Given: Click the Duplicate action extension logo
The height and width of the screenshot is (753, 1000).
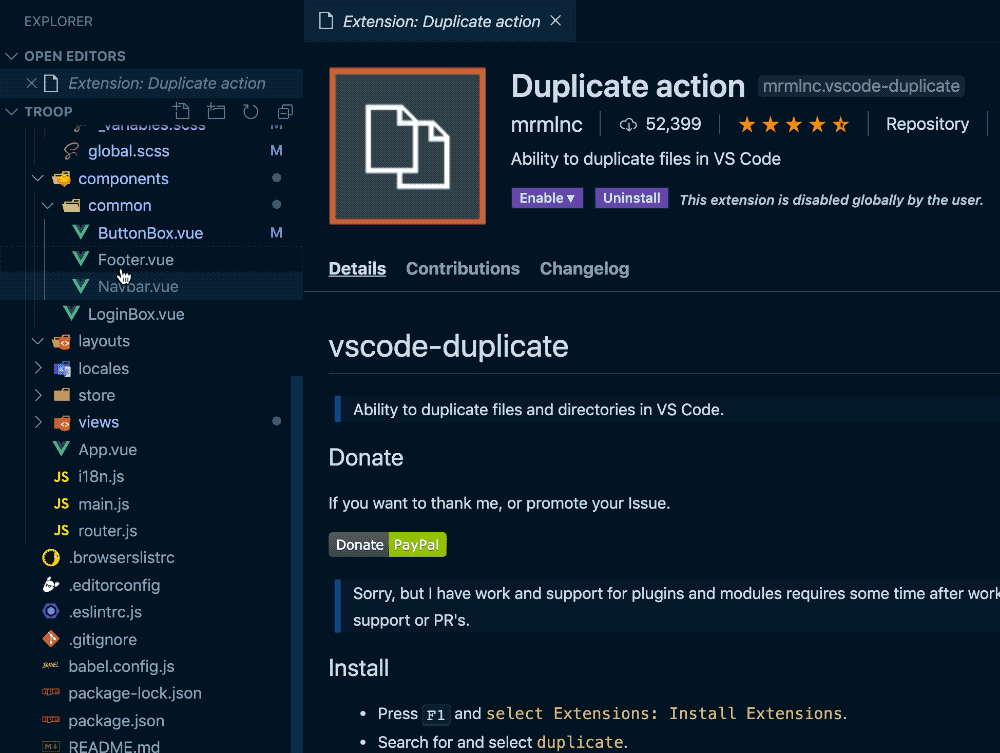Looking at the screenshot, I should point(406,145).
